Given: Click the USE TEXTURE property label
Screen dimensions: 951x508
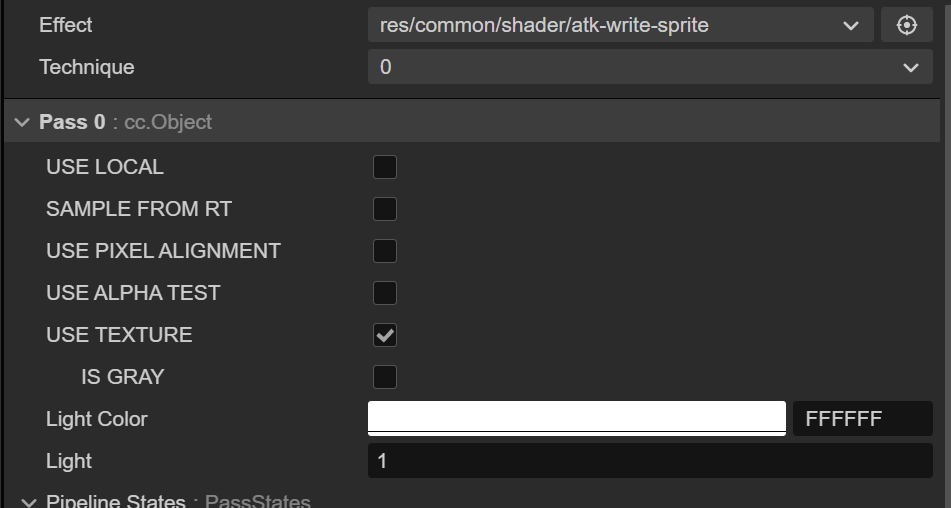Looking at the screenshot, I should tap(119, 335).
